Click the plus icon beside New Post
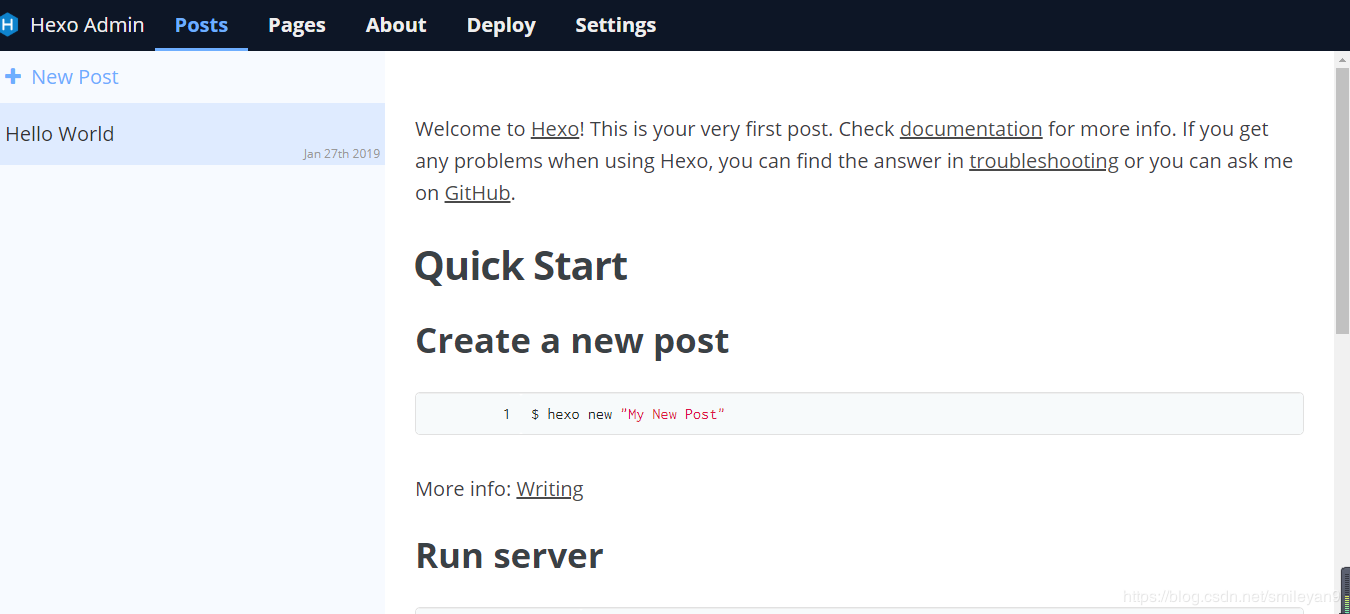Screen dimensions: 1350x614 13,77
